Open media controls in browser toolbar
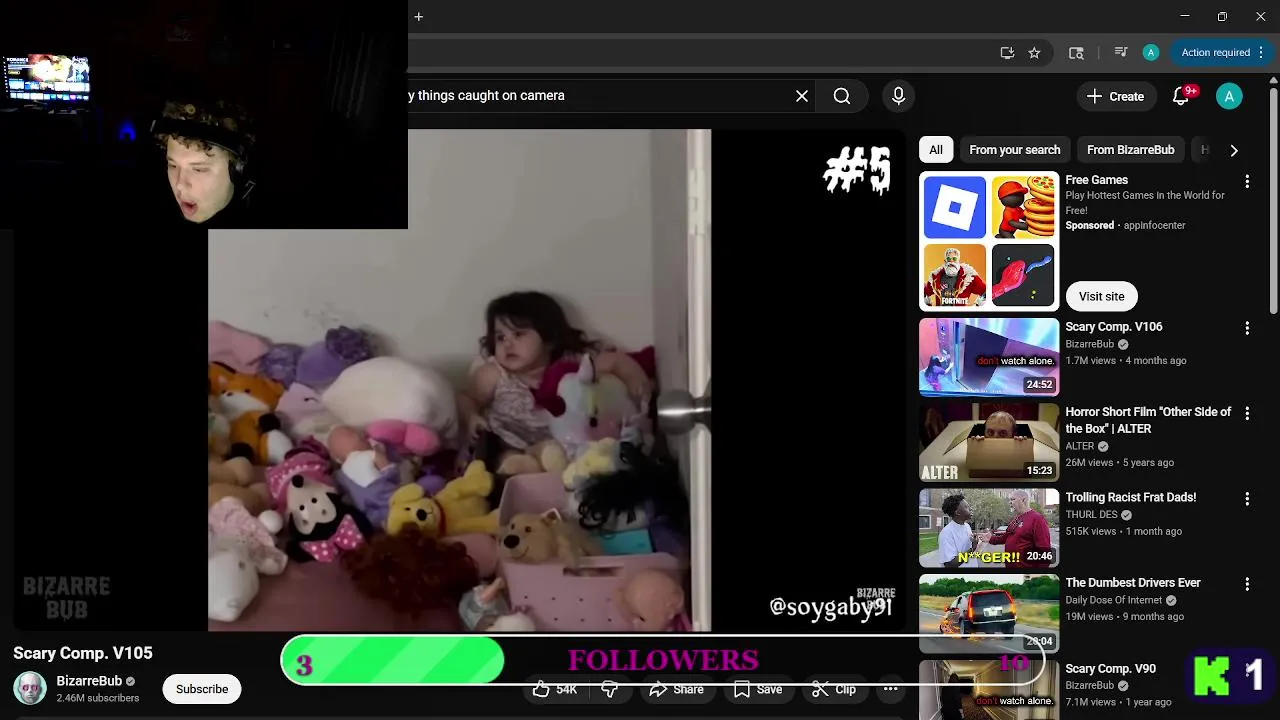 click(x=1121, y=53)
